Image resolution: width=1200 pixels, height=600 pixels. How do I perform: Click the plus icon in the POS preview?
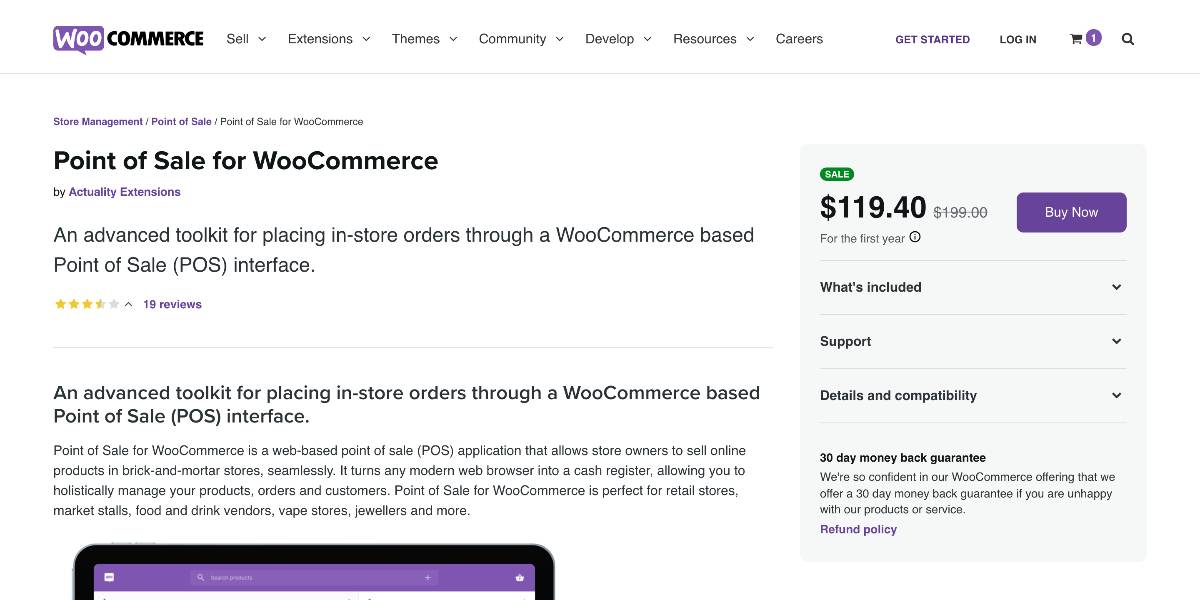(427, 578)
